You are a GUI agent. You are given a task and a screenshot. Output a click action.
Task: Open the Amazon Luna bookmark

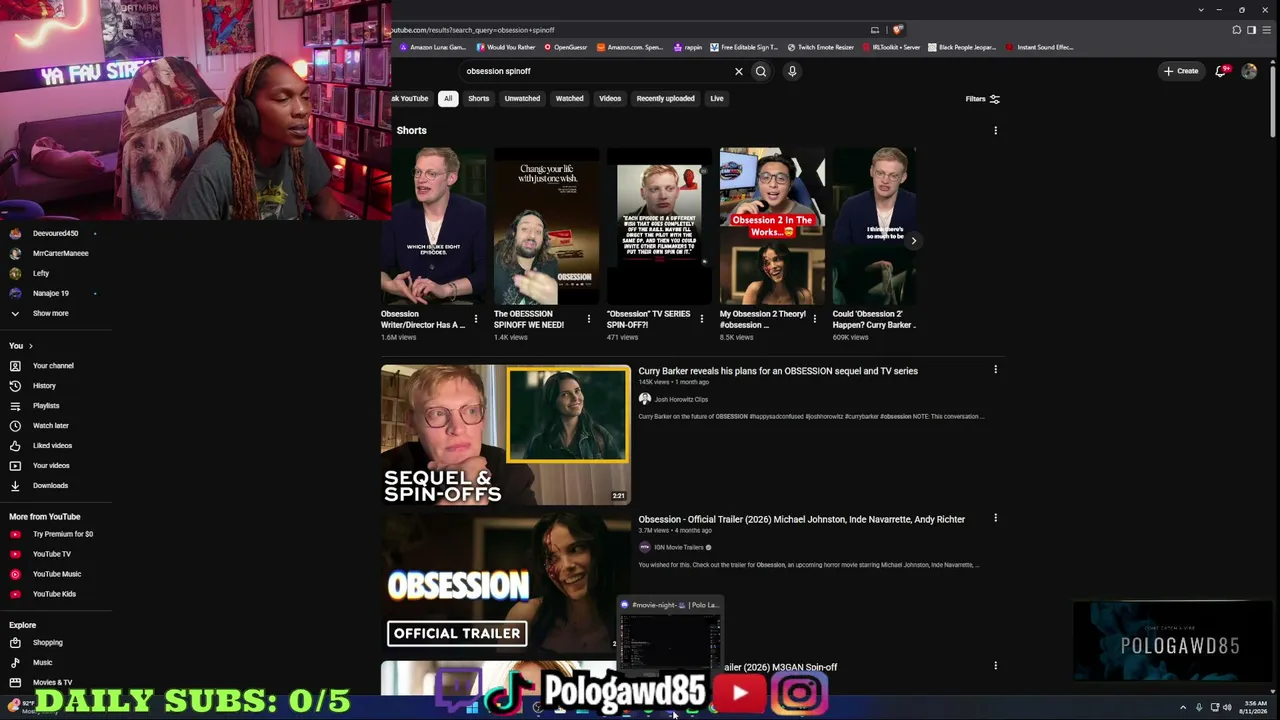click(433, 47)
